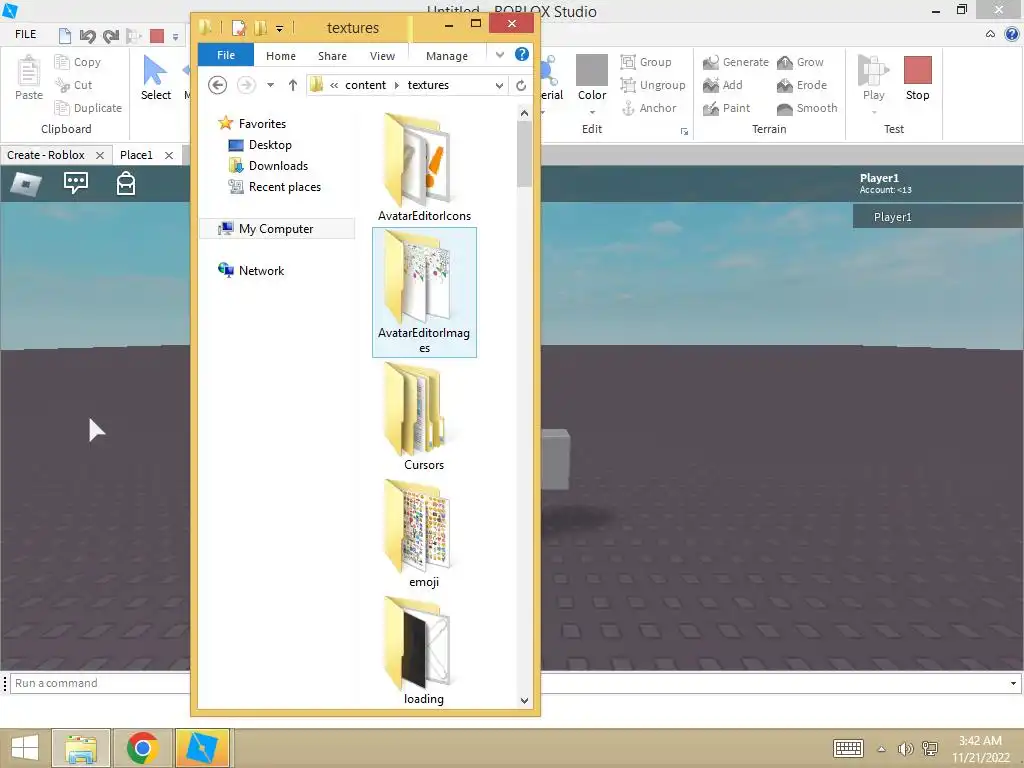Viewport: 1024px width, 768px height.
Task: Click the Play test button
Action: click(x=873, y=78)
